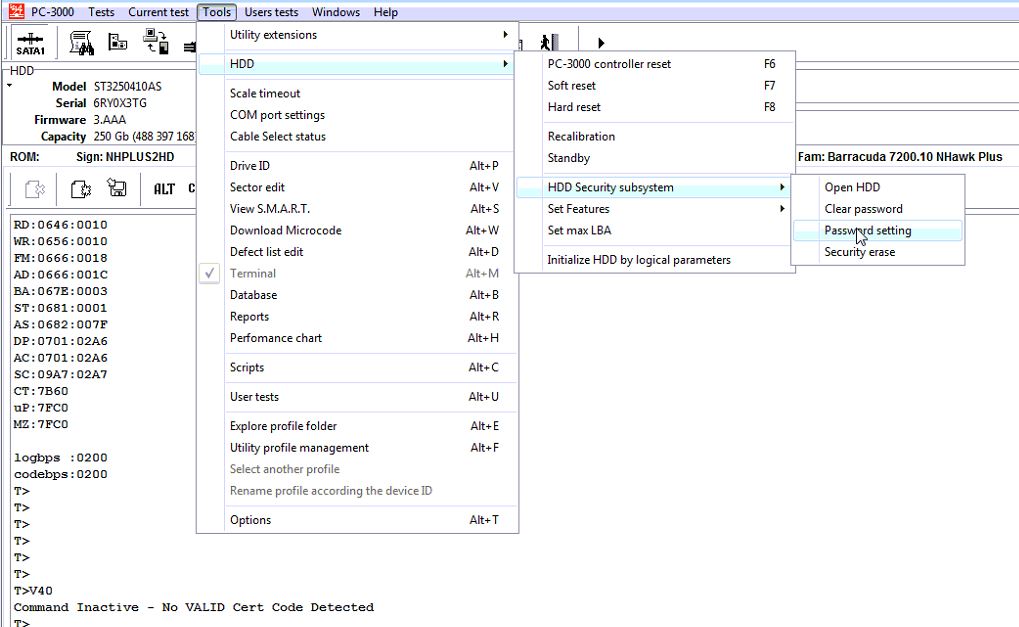Click the document with gear terminal toolbar icon
The width and height of the screenshot is (1019, 627).
[x=81, y=189]
